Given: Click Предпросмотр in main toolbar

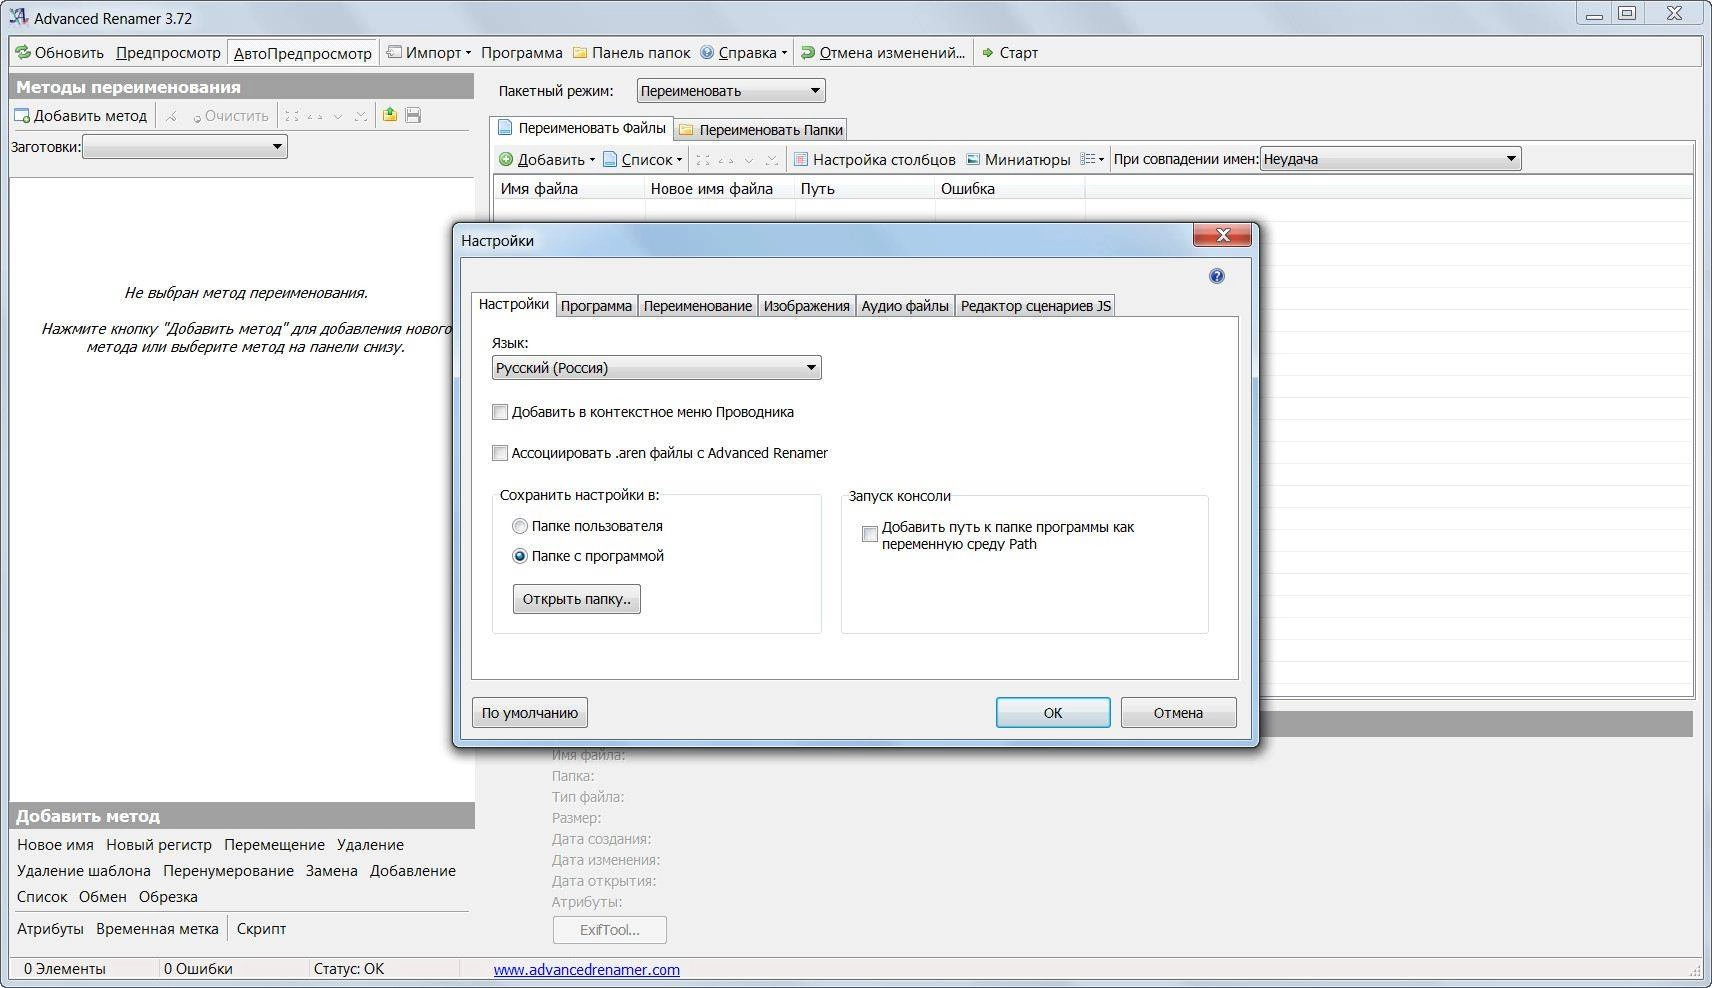Looking at the screenshot, I should (x=168, y=53).
